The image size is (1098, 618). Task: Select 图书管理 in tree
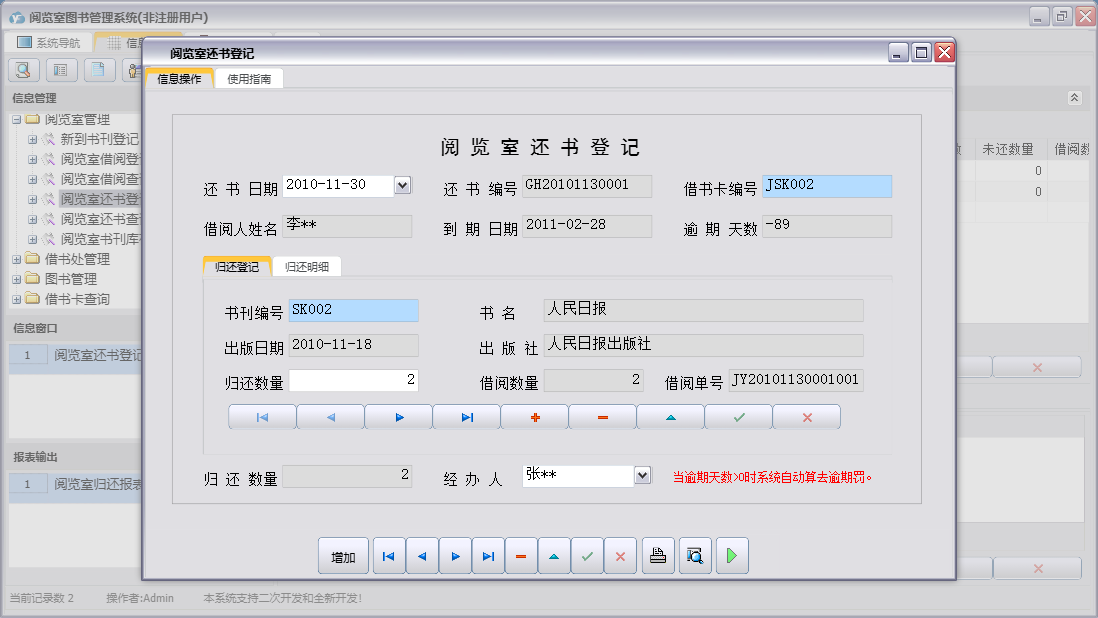tap(70, 279)
